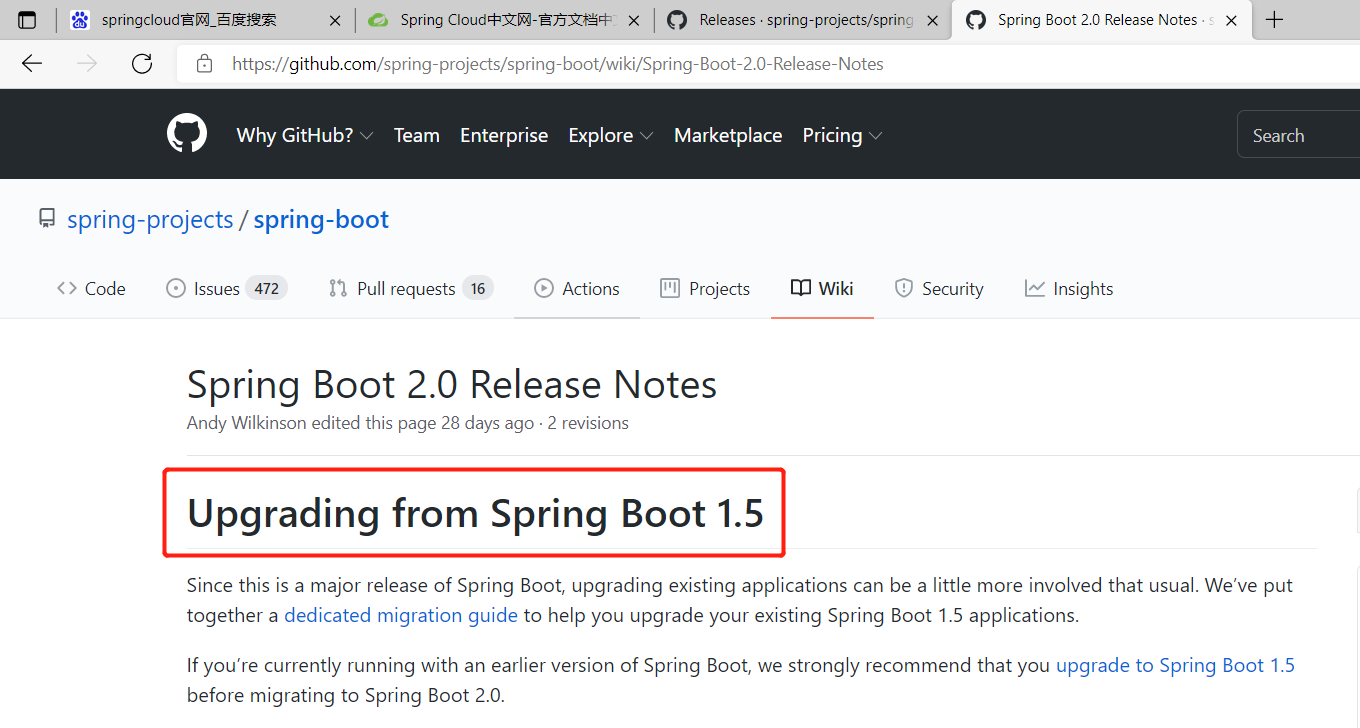The height and width of the screenshot is (728, 1360).
Task: Open the Code tab
Action: point(91,288)
